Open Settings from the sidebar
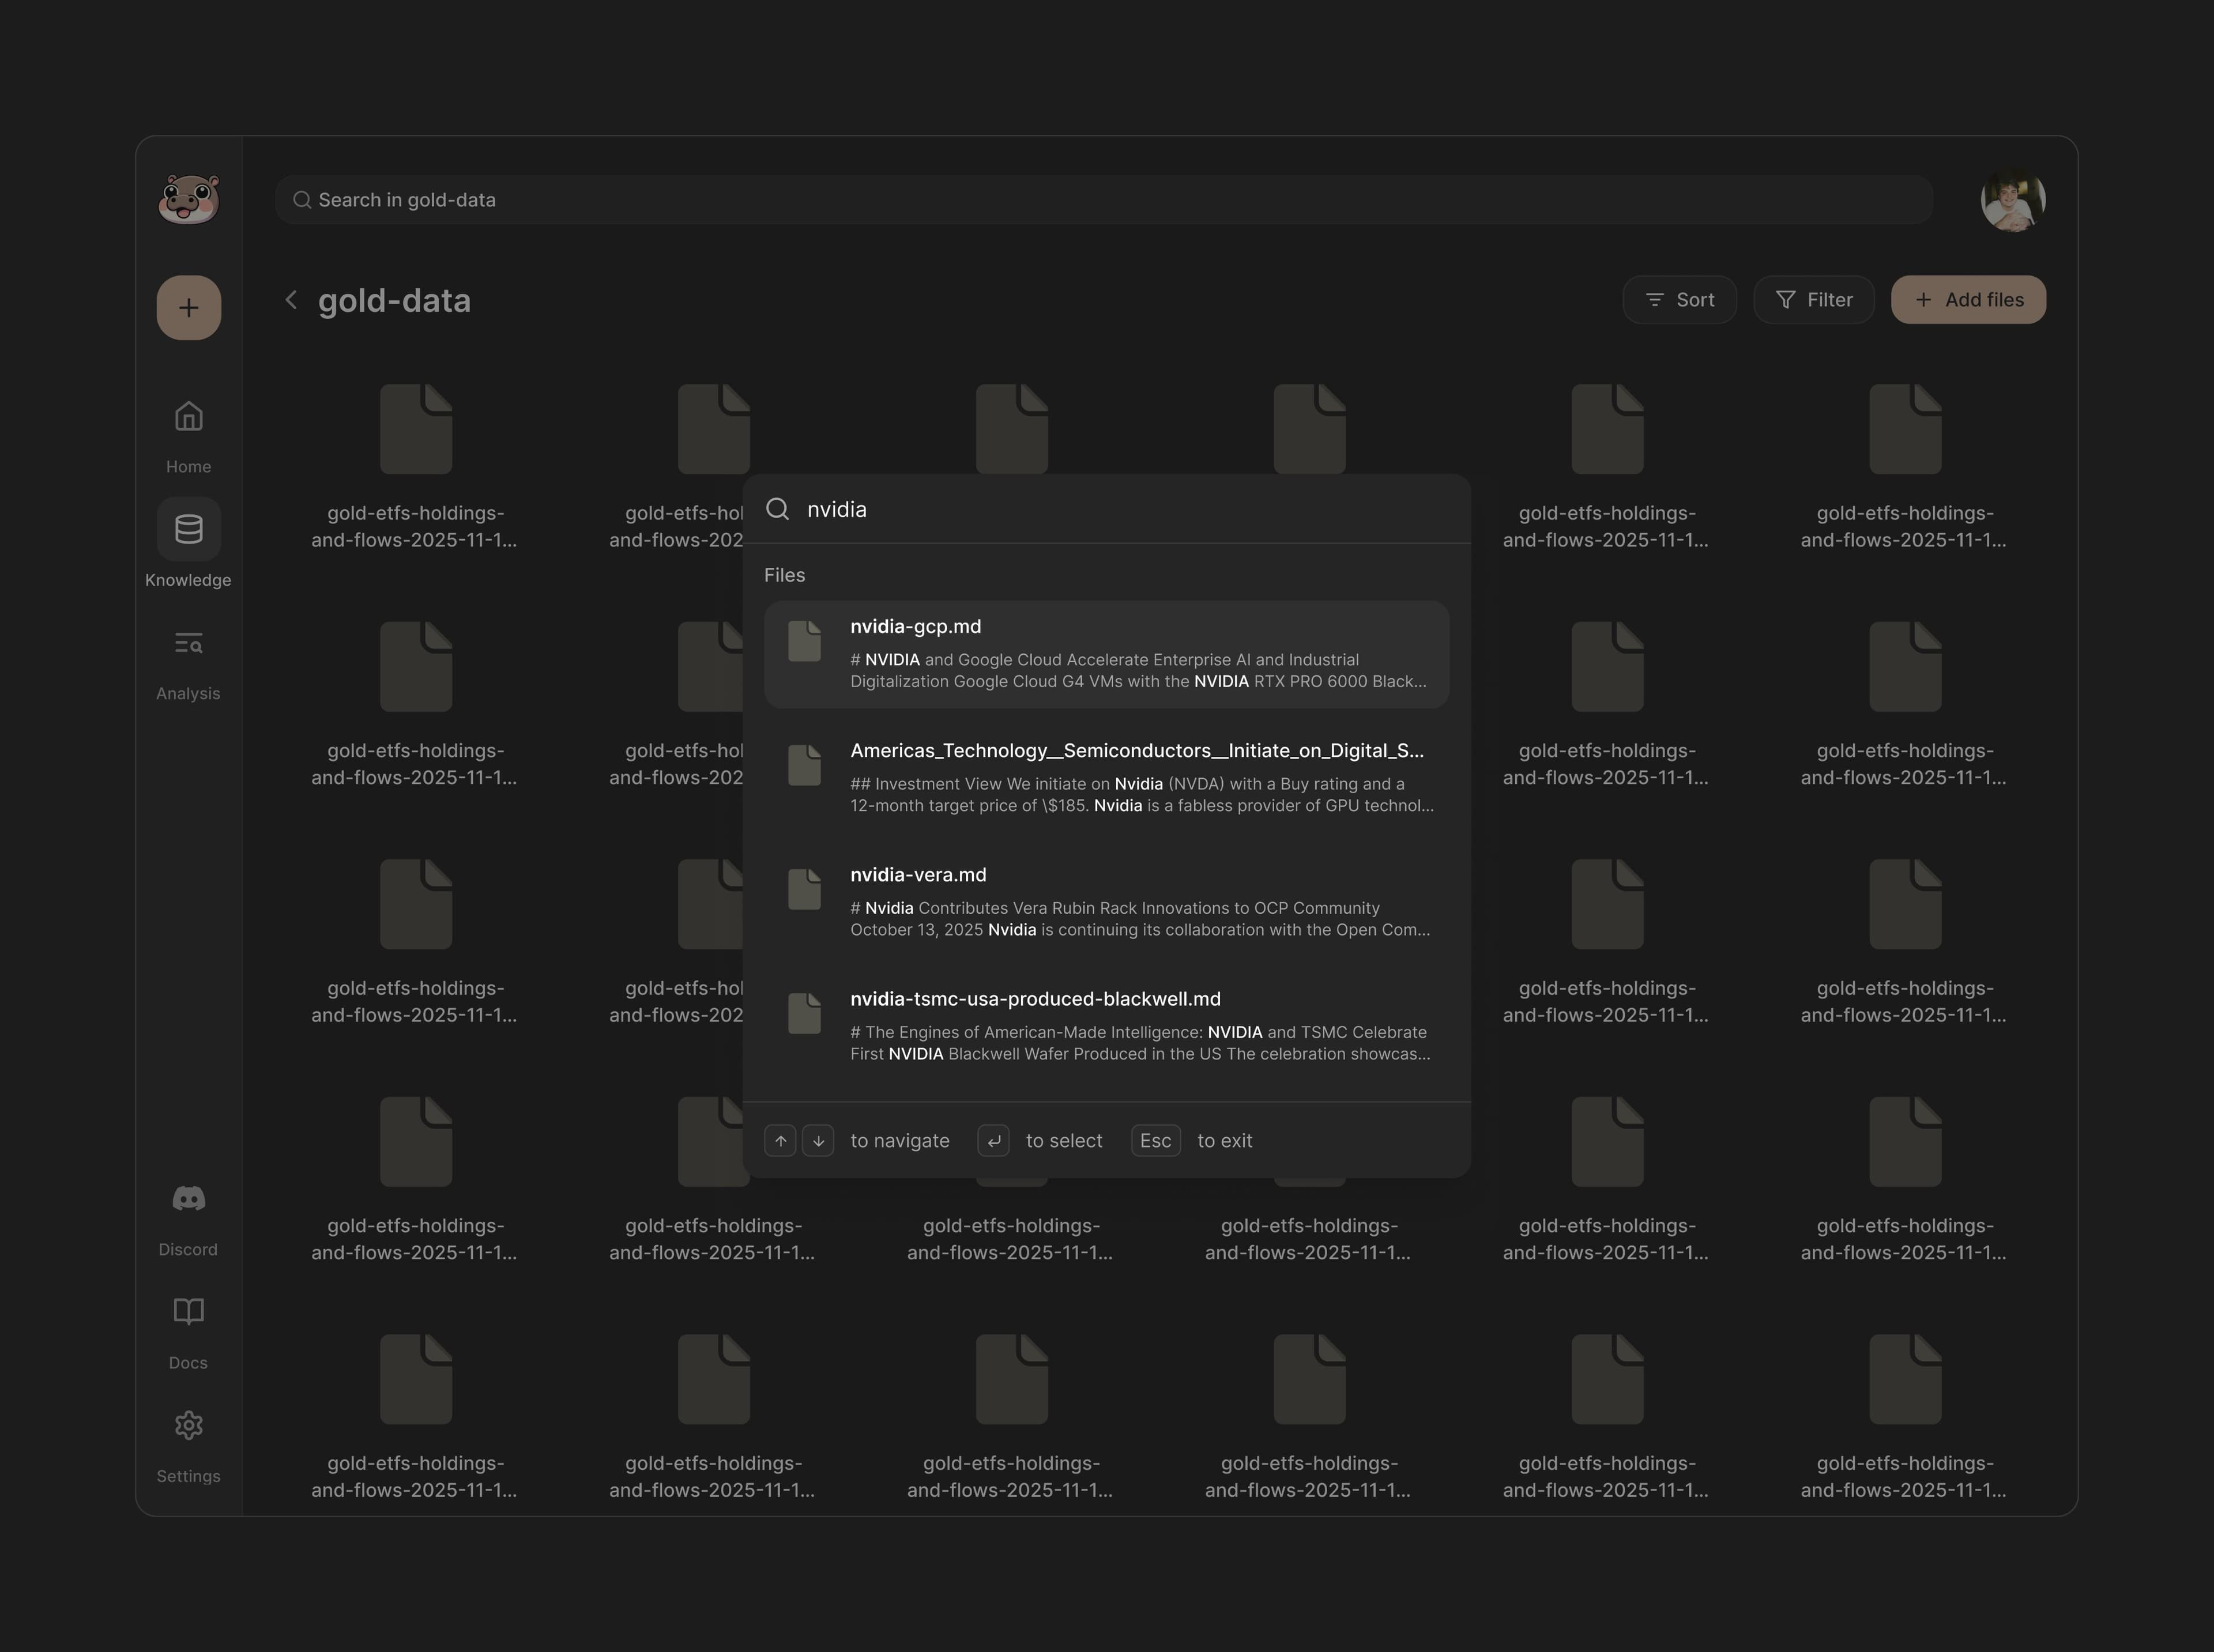Image resolution: width=2214 pixels, height=1652 pixels. click(x=188, y=1447)
